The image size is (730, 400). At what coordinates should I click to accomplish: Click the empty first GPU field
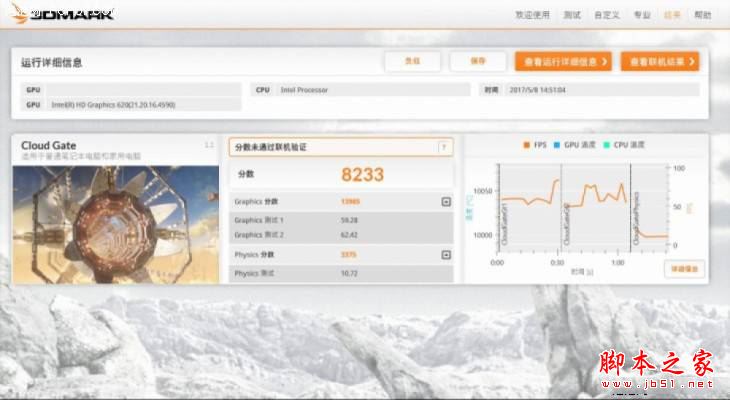pyautogui.click(x=144, y=90)
